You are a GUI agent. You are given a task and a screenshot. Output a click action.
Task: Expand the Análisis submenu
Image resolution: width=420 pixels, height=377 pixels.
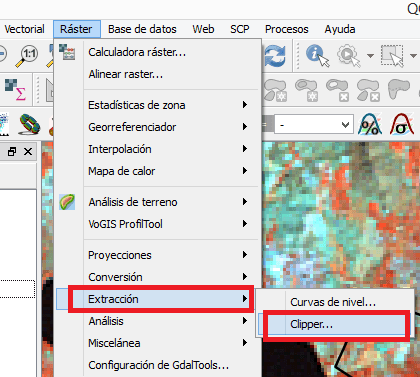coord(157,321)
